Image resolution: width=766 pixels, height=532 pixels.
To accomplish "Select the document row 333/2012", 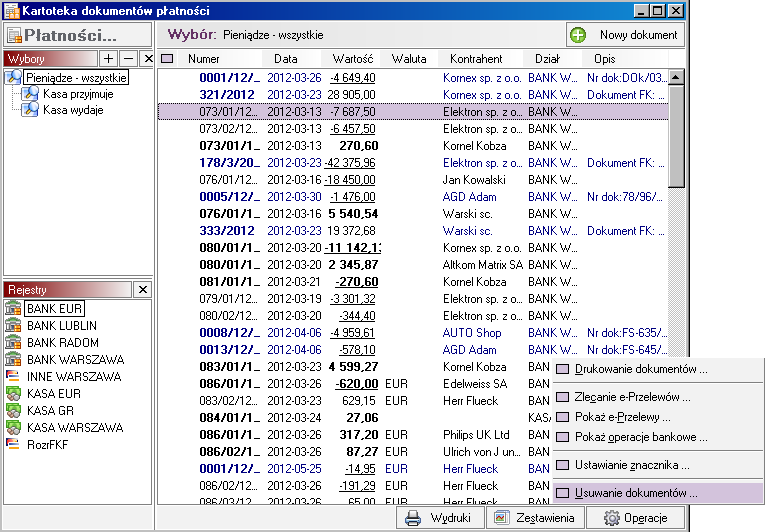I will coord(413,231).
